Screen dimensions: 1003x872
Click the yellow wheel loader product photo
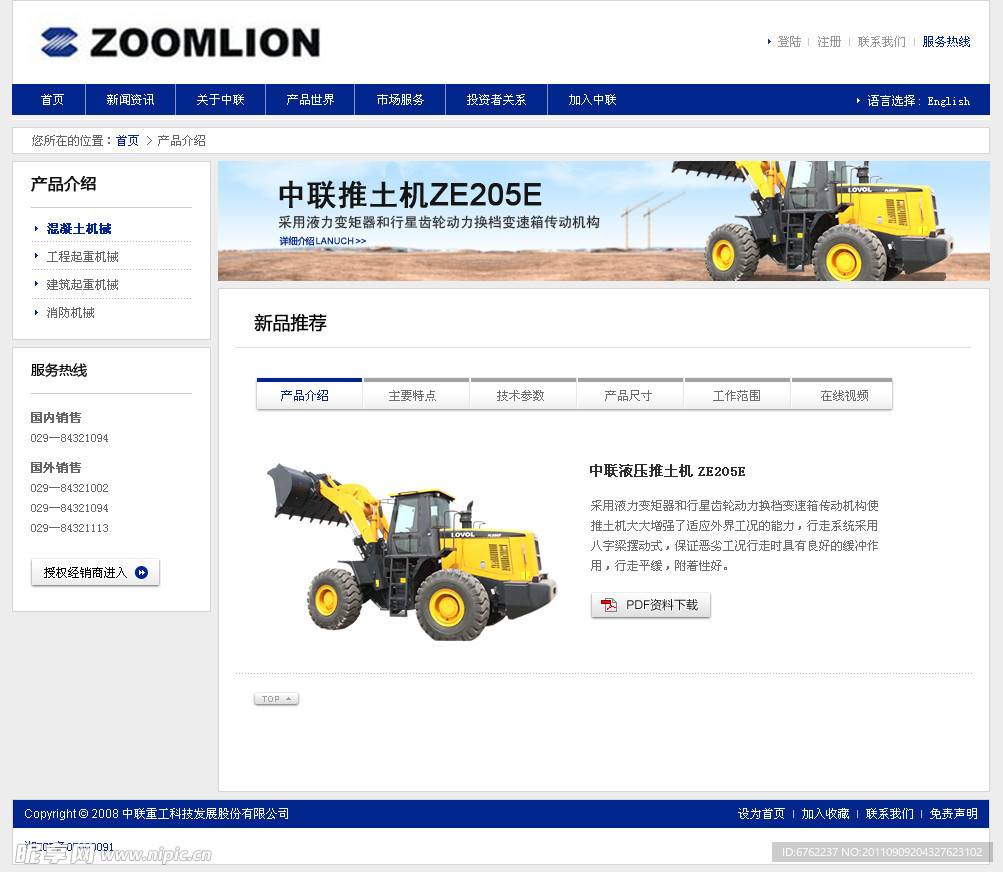point(413,551)
